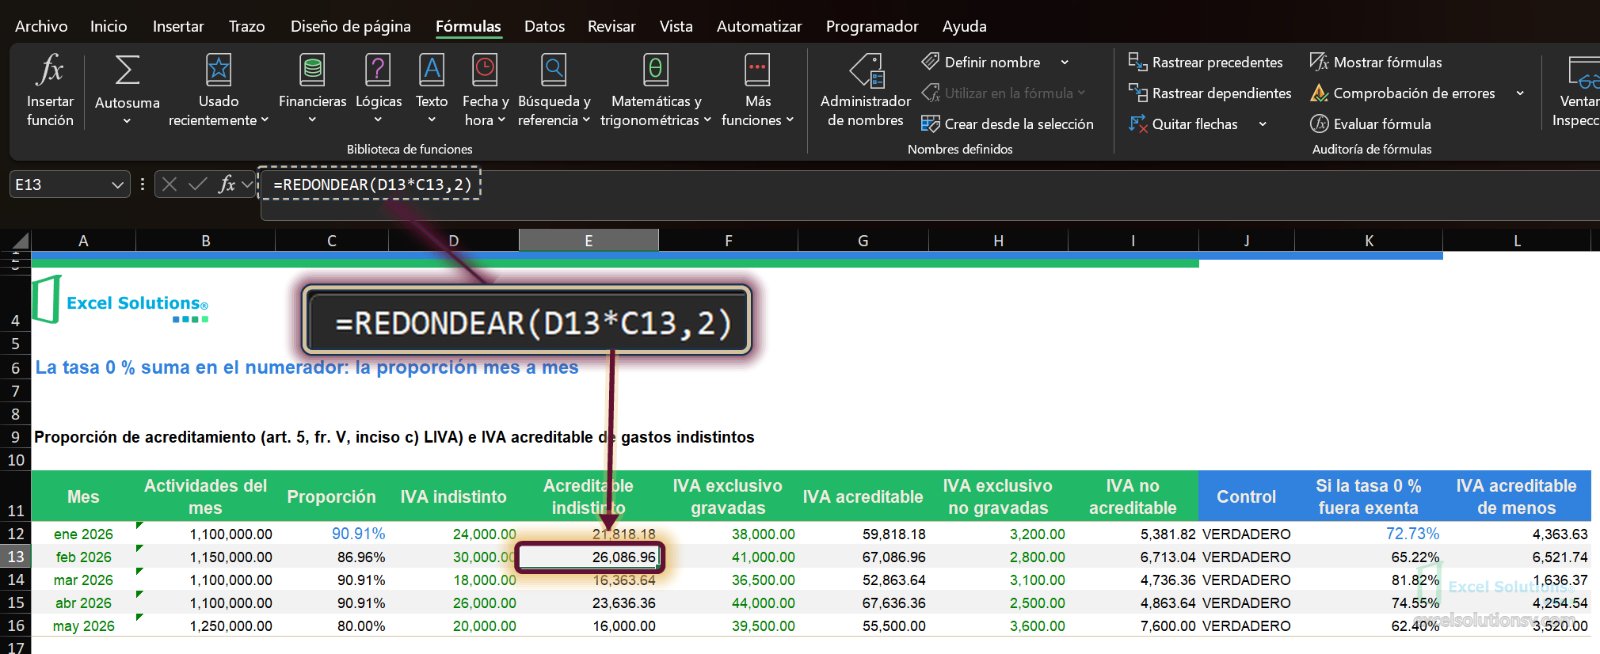Open Administrador de nombres

tap(865, 91)
